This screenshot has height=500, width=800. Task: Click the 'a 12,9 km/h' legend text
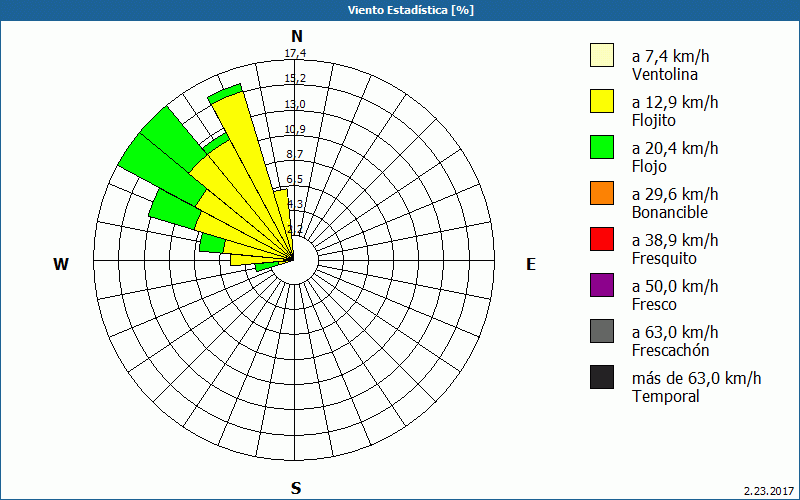pyautogui.click(x=675, y=102)
